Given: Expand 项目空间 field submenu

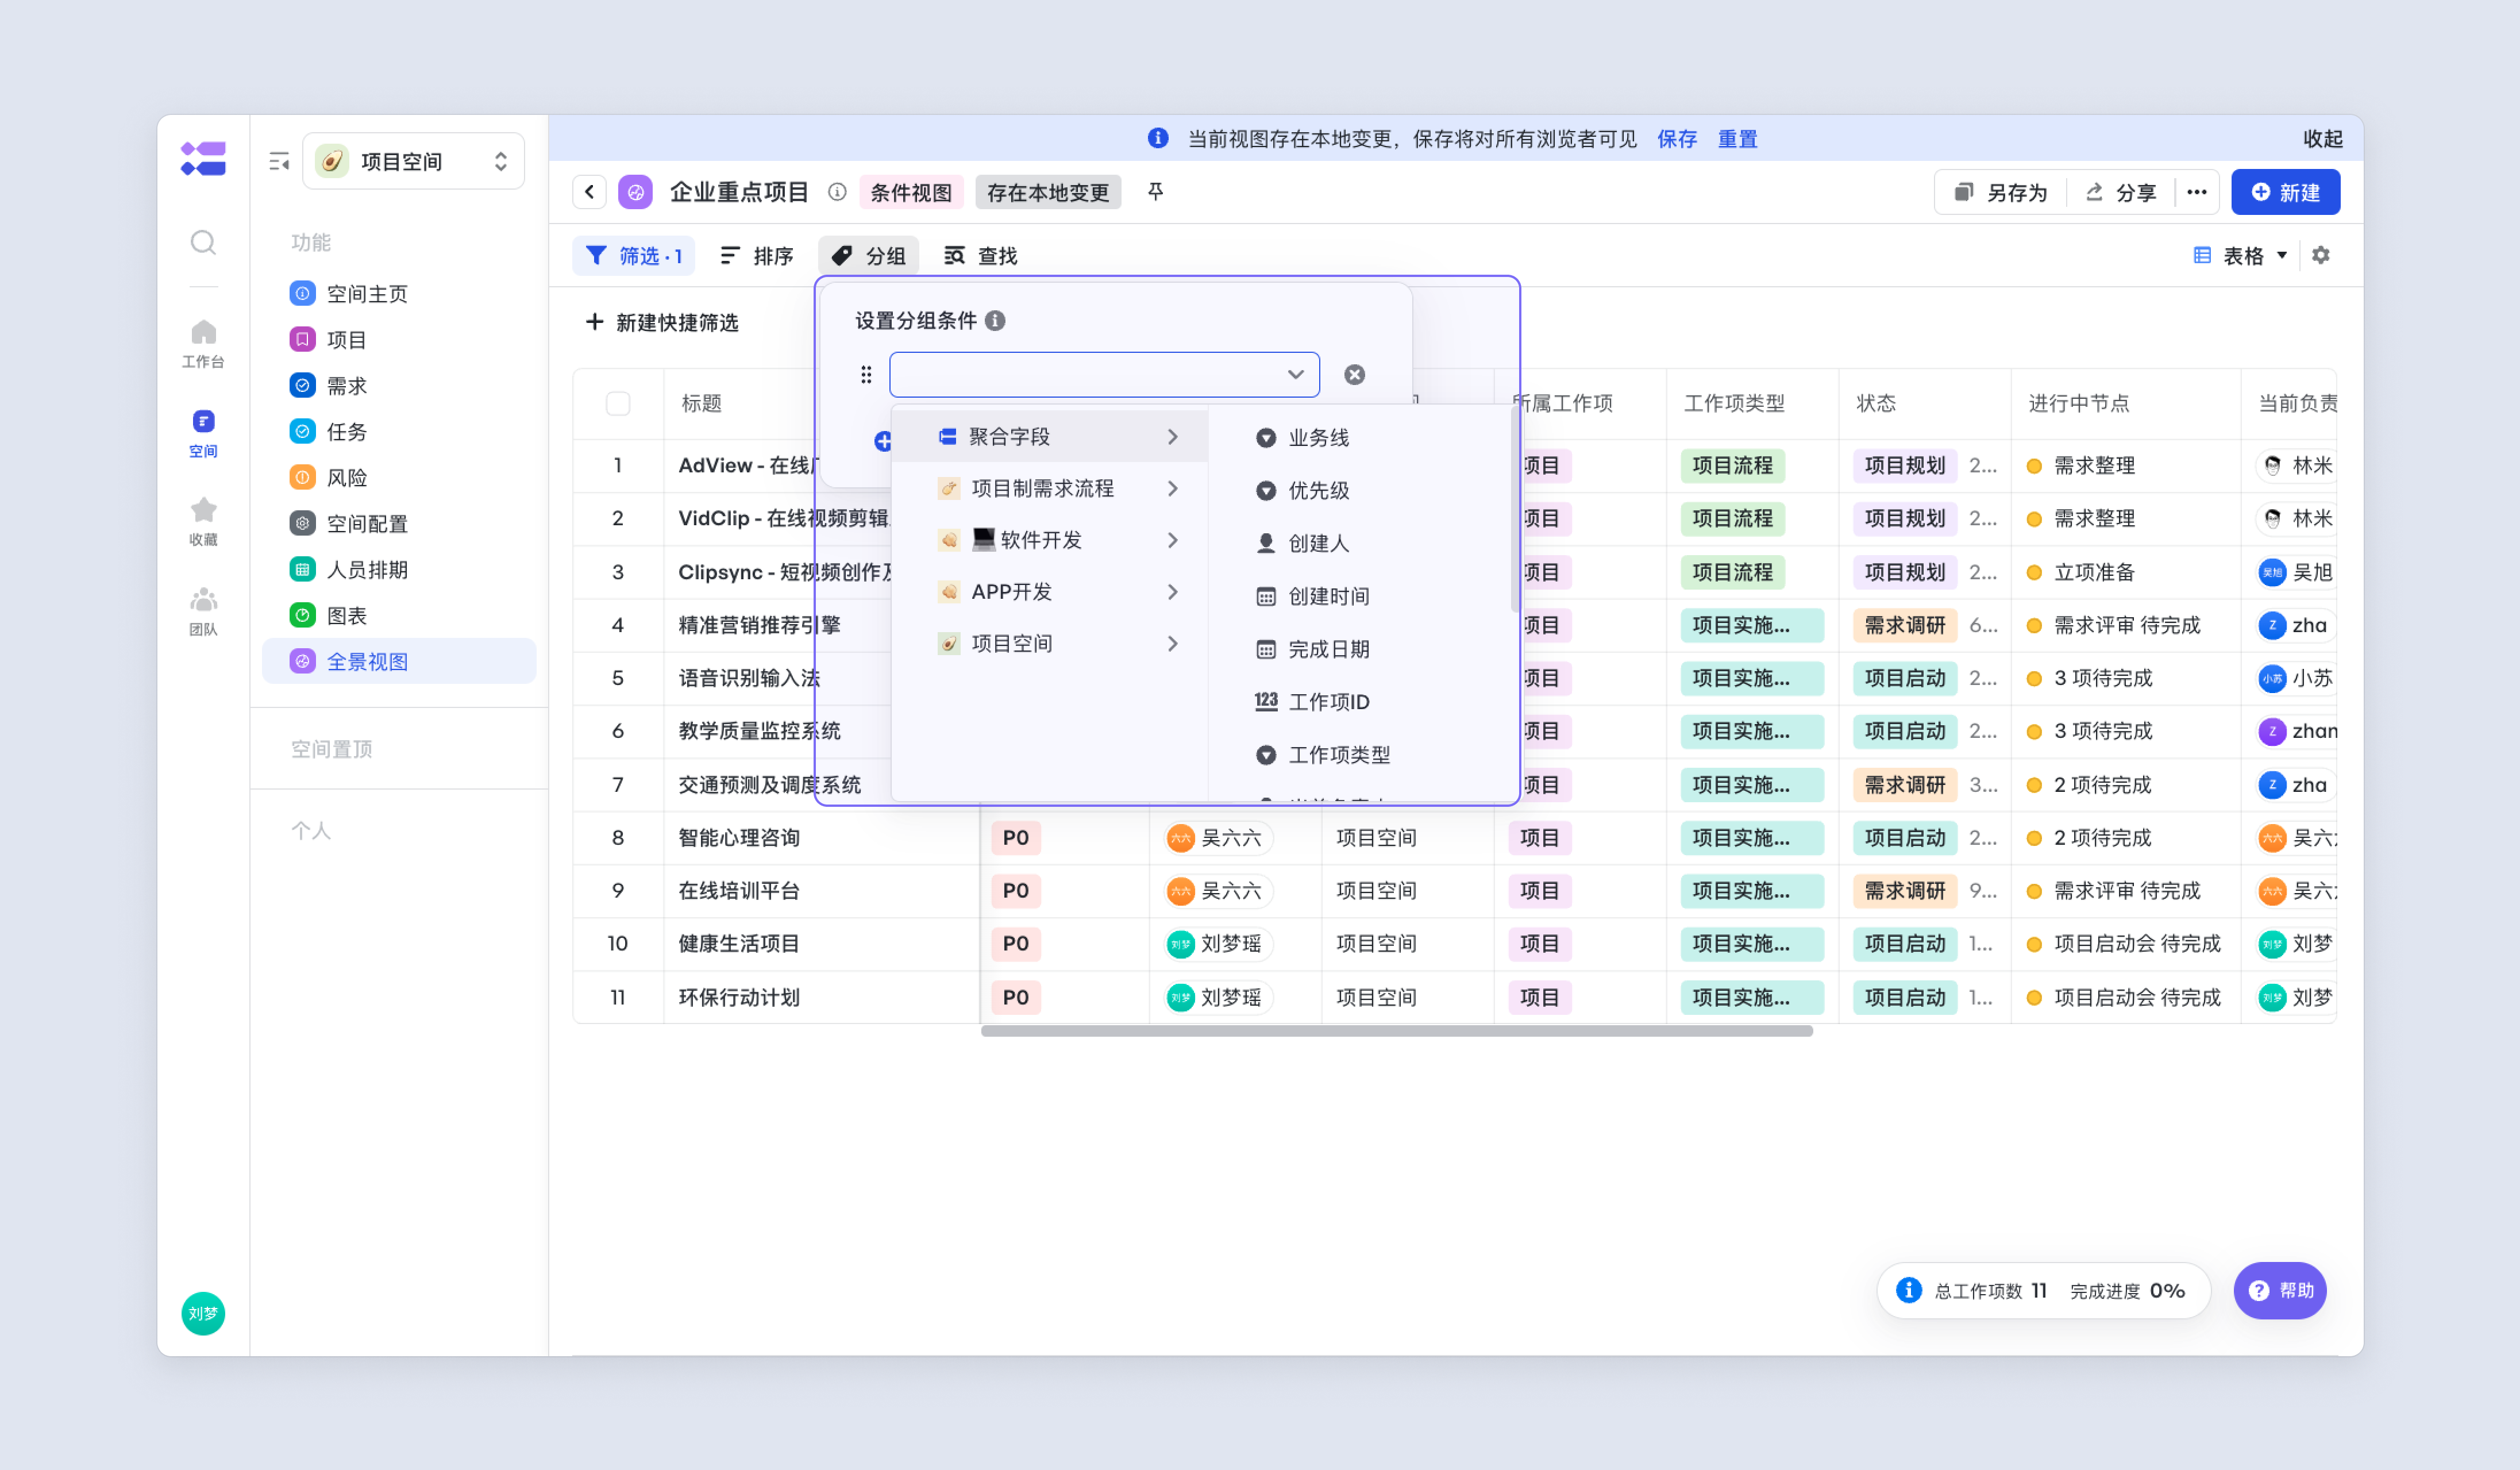Looking at the screenshot, I should tap(1049, 643).
